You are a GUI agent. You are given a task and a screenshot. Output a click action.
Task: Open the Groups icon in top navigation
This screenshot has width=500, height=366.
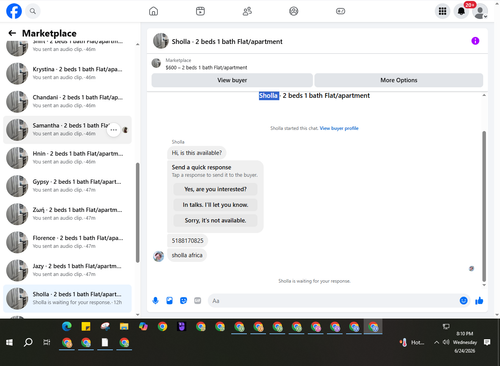click(294, 11)
